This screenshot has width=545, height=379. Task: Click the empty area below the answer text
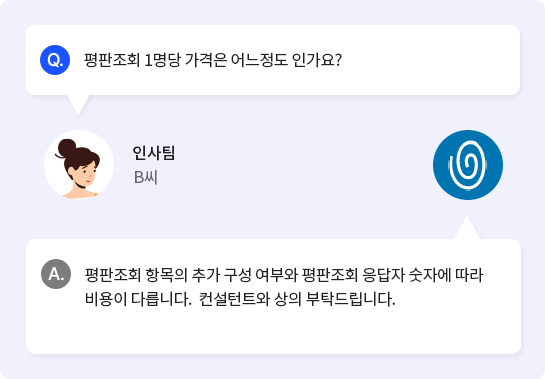273,332
